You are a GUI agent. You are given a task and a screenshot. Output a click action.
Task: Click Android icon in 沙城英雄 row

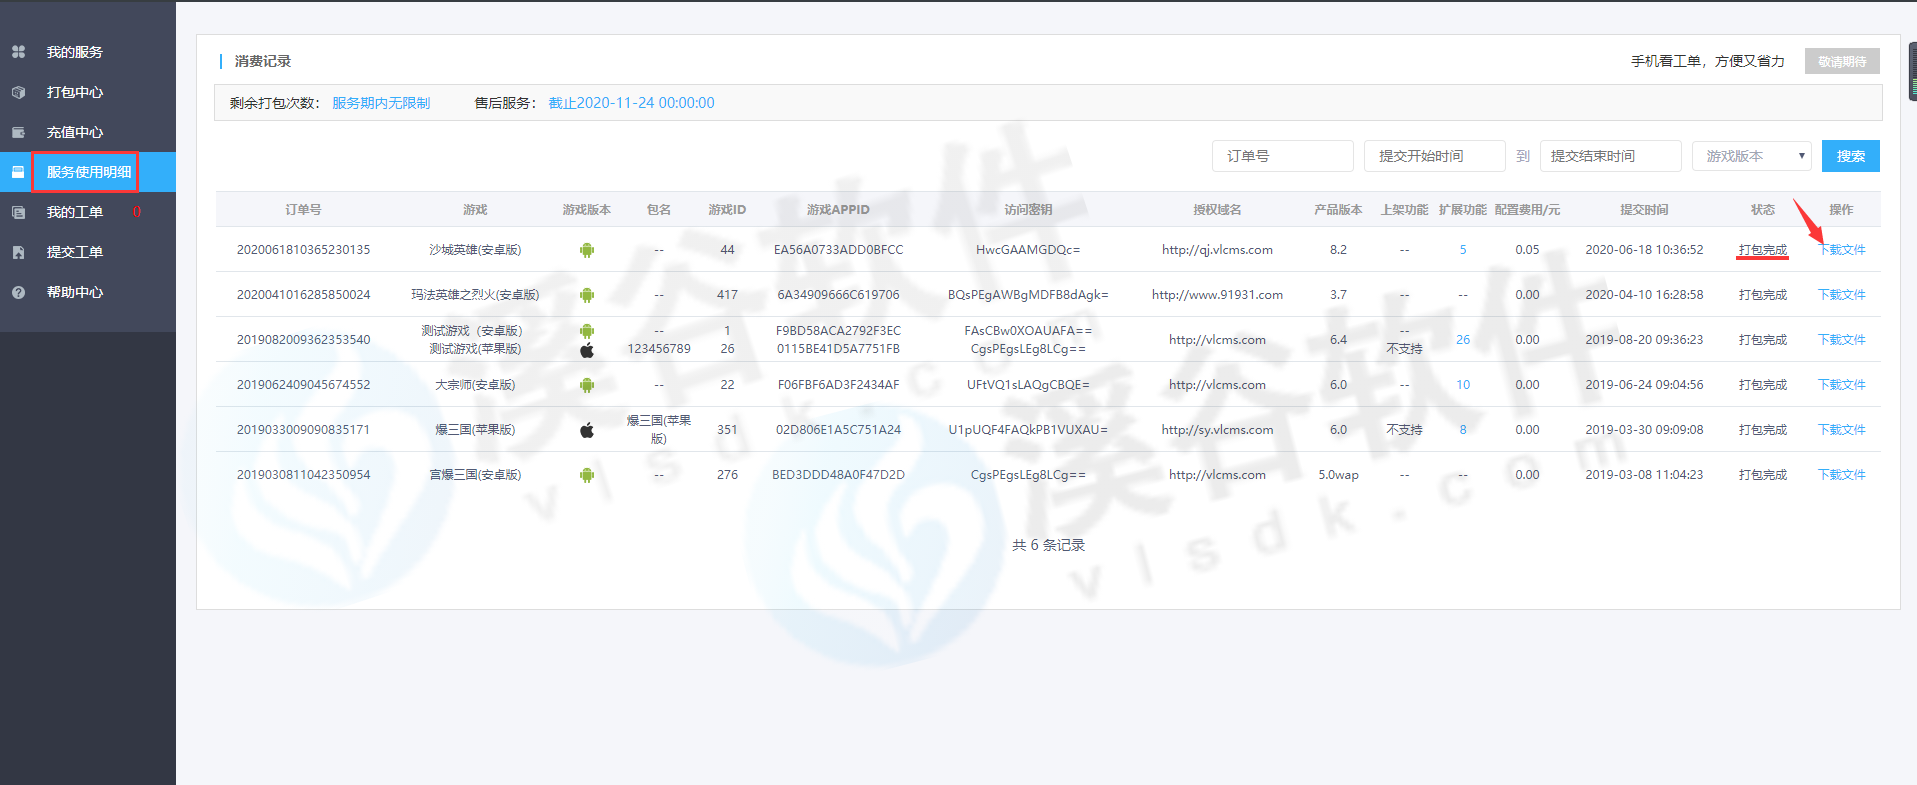pyautogui.click(x=587, y=250)
